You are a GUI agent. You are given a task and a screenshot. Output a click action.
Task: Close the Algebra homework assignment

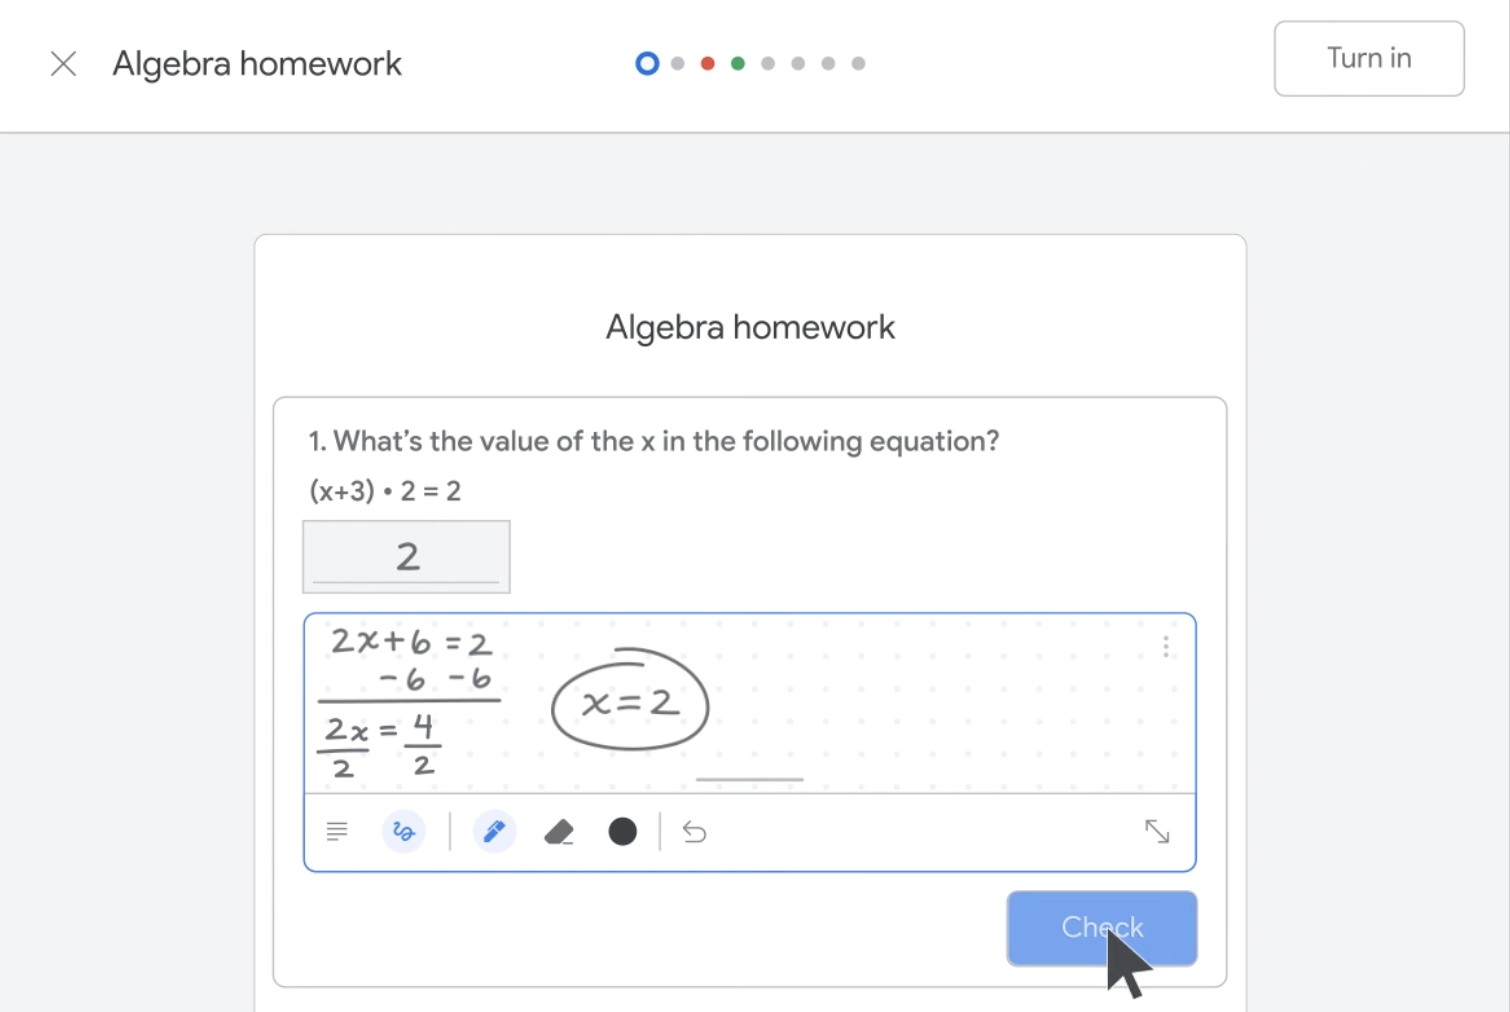(x=63, y=64)
